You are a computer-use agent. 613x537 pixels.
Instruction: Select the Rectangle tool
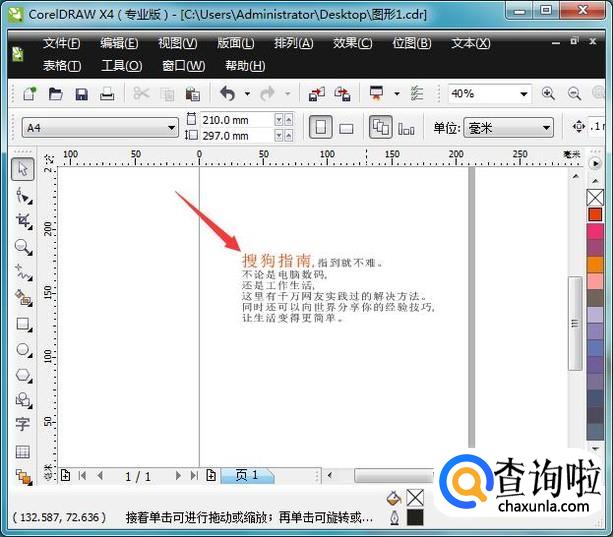[x=23, y=324]
